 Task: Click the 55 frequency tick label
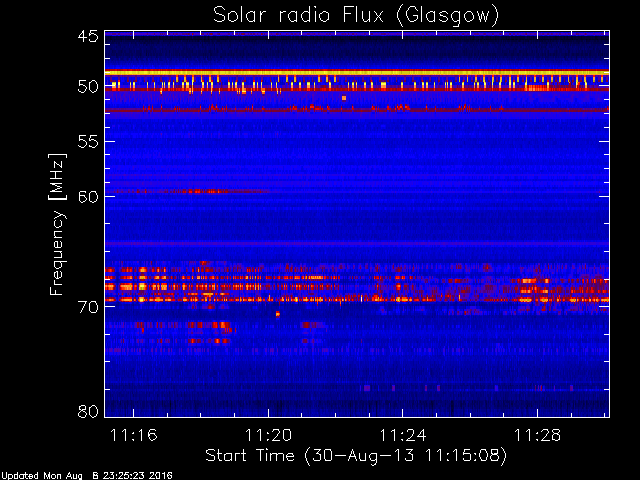[88, 142]
